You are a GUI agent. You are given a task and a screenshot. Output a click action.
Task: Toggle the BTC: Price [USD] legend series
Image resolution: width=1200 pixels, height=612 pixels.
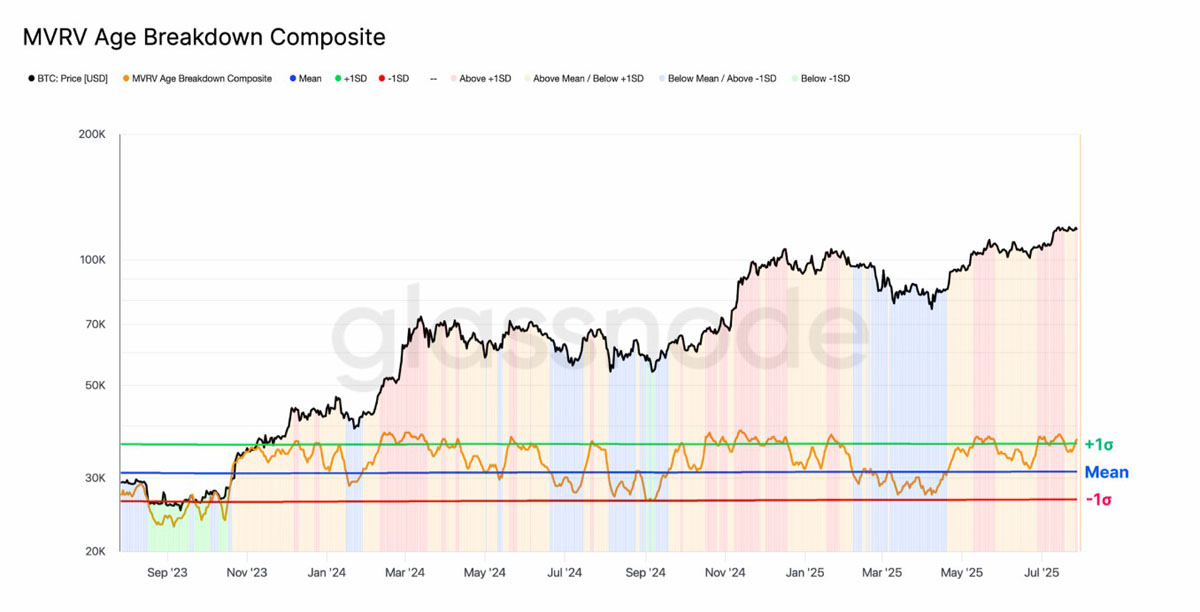(x=71, y=78)
